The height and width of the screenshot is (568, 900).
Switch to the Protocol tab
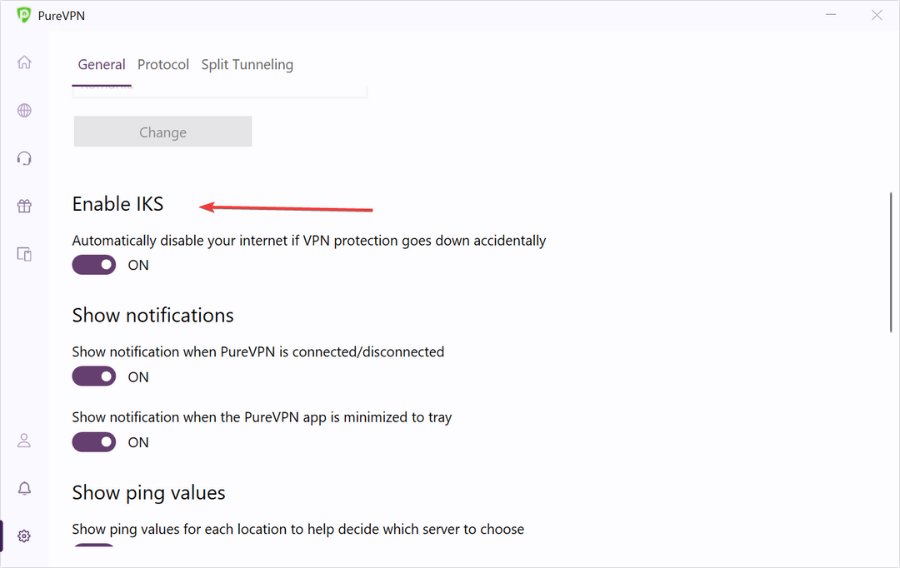[163, 65]
